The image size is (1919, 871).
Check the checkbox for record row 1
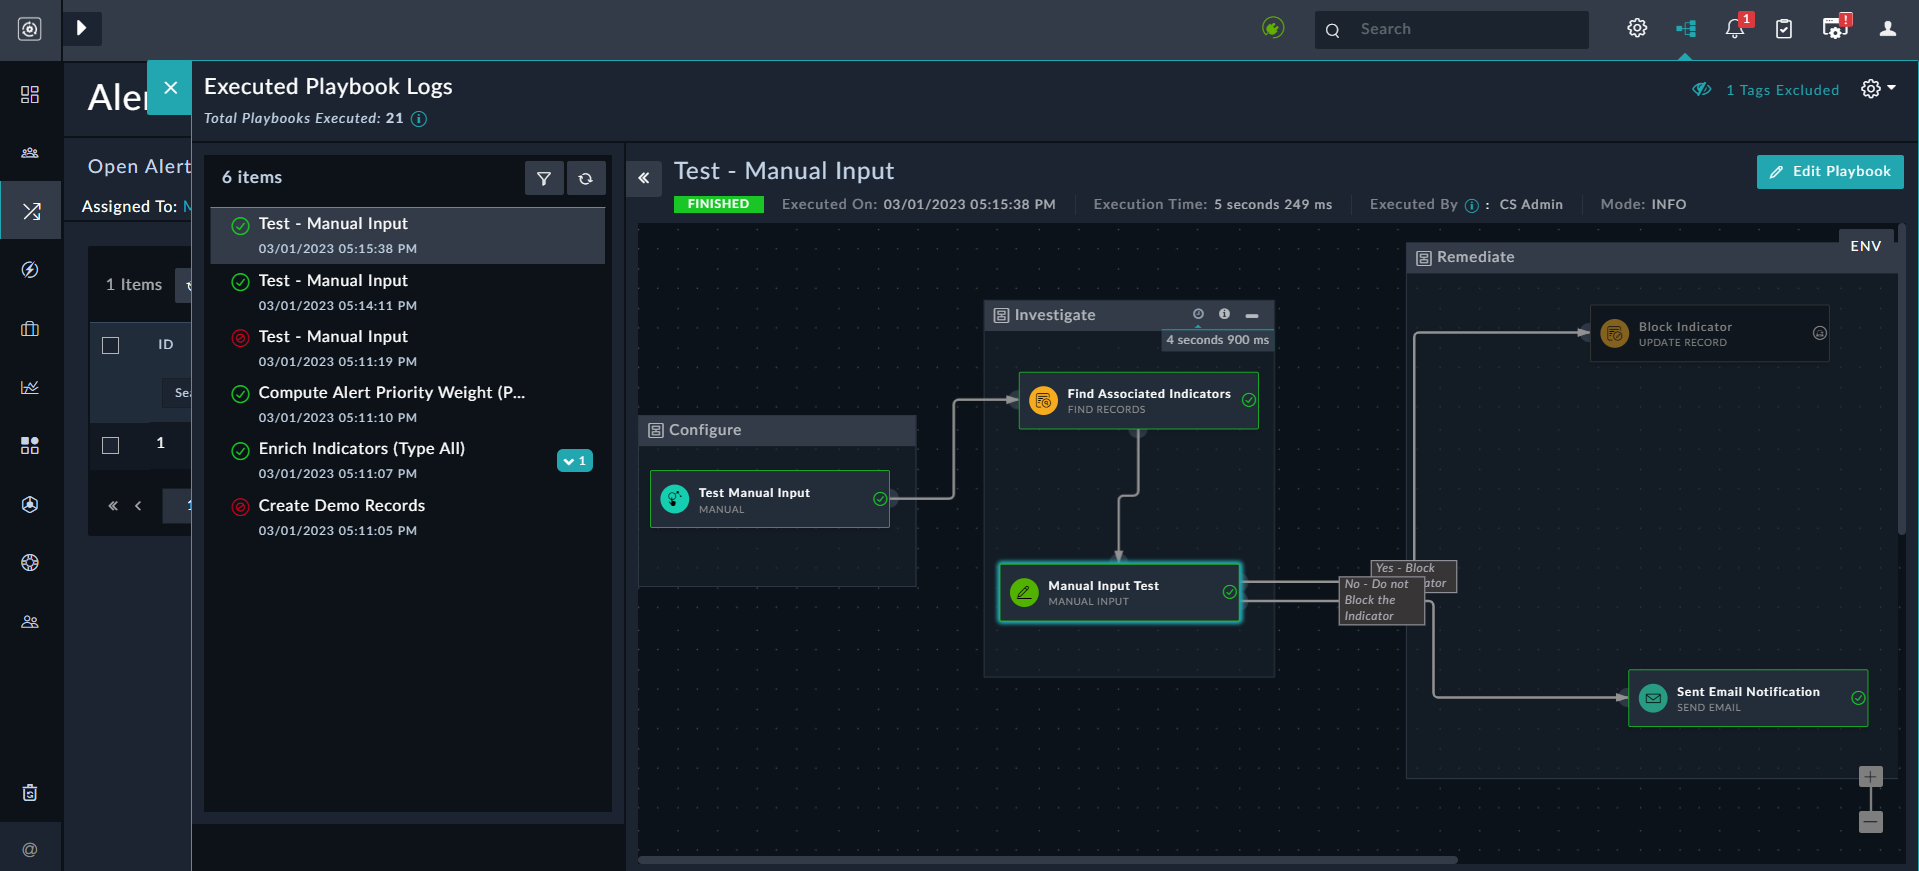(111, 445)
